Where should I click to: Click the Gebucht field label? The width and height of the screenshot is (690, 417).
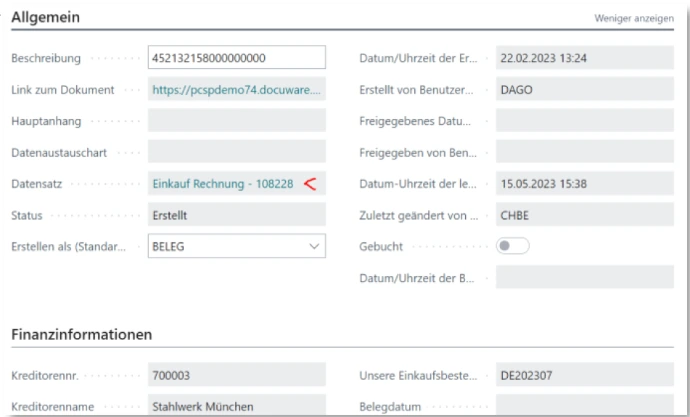(381, 246)
